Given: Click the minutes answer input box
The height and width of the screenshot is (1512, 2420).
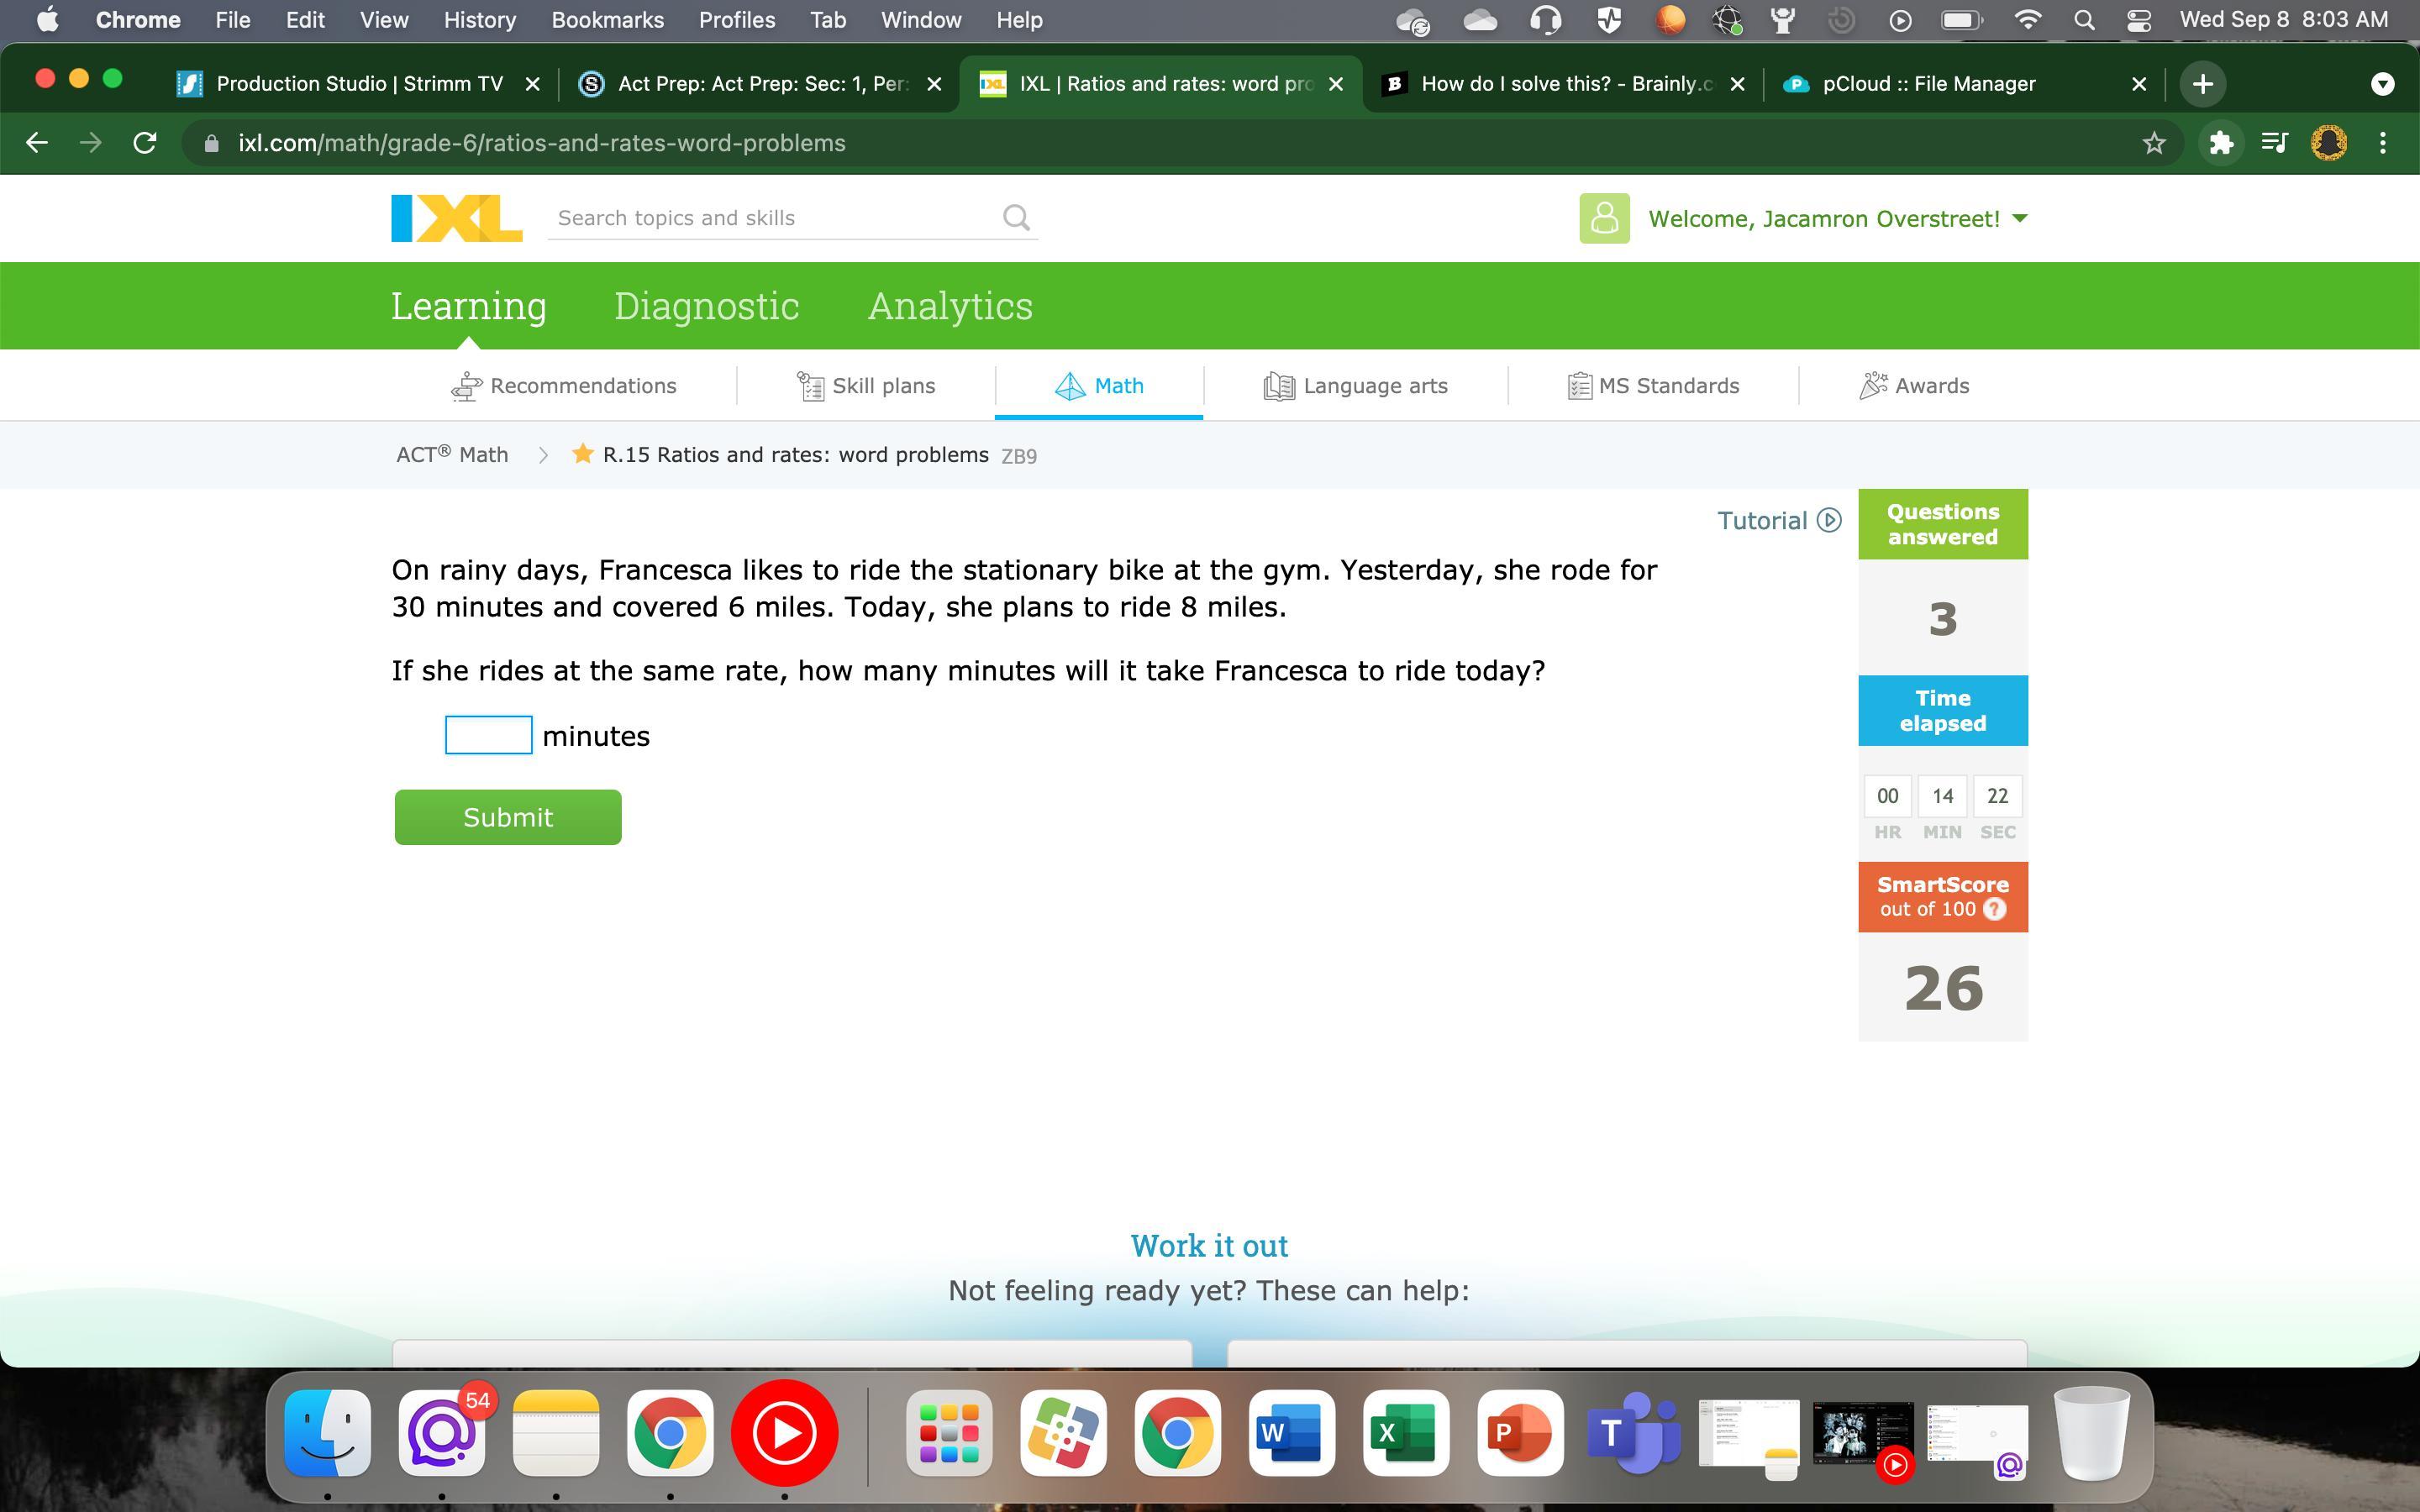Looking at the screenshot, I should [488, 736].
